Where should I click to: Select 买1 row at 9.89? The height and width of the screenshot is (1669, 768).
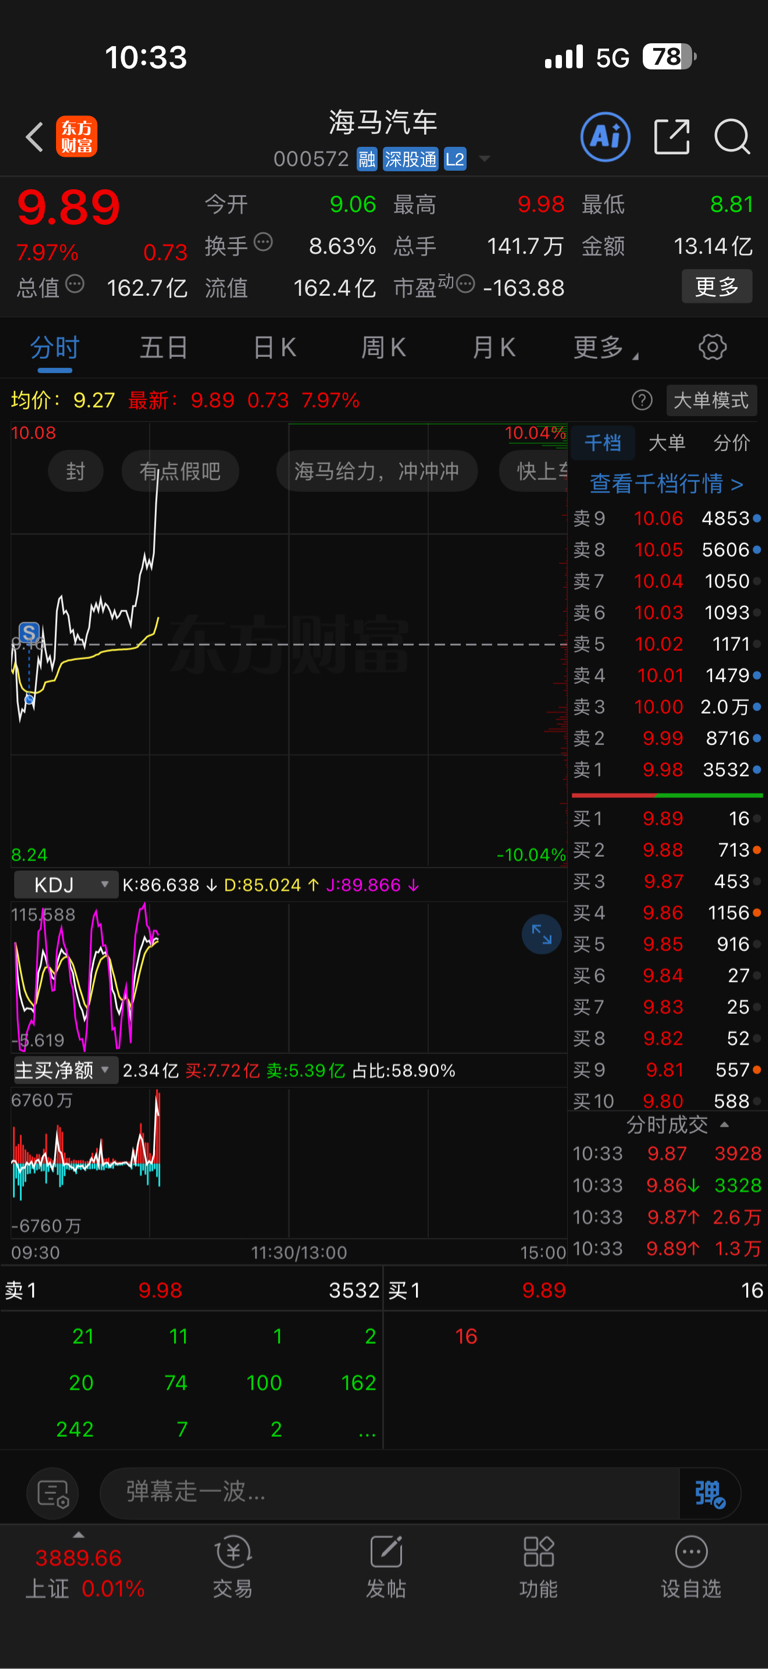[x=667, y=818]
